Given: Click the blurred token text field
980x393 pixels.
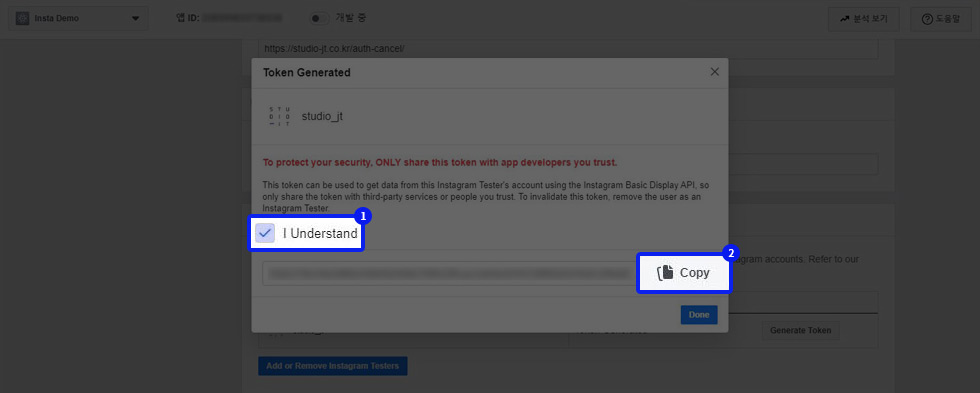Looking at the screenshot, I should (x=449, y=274).
